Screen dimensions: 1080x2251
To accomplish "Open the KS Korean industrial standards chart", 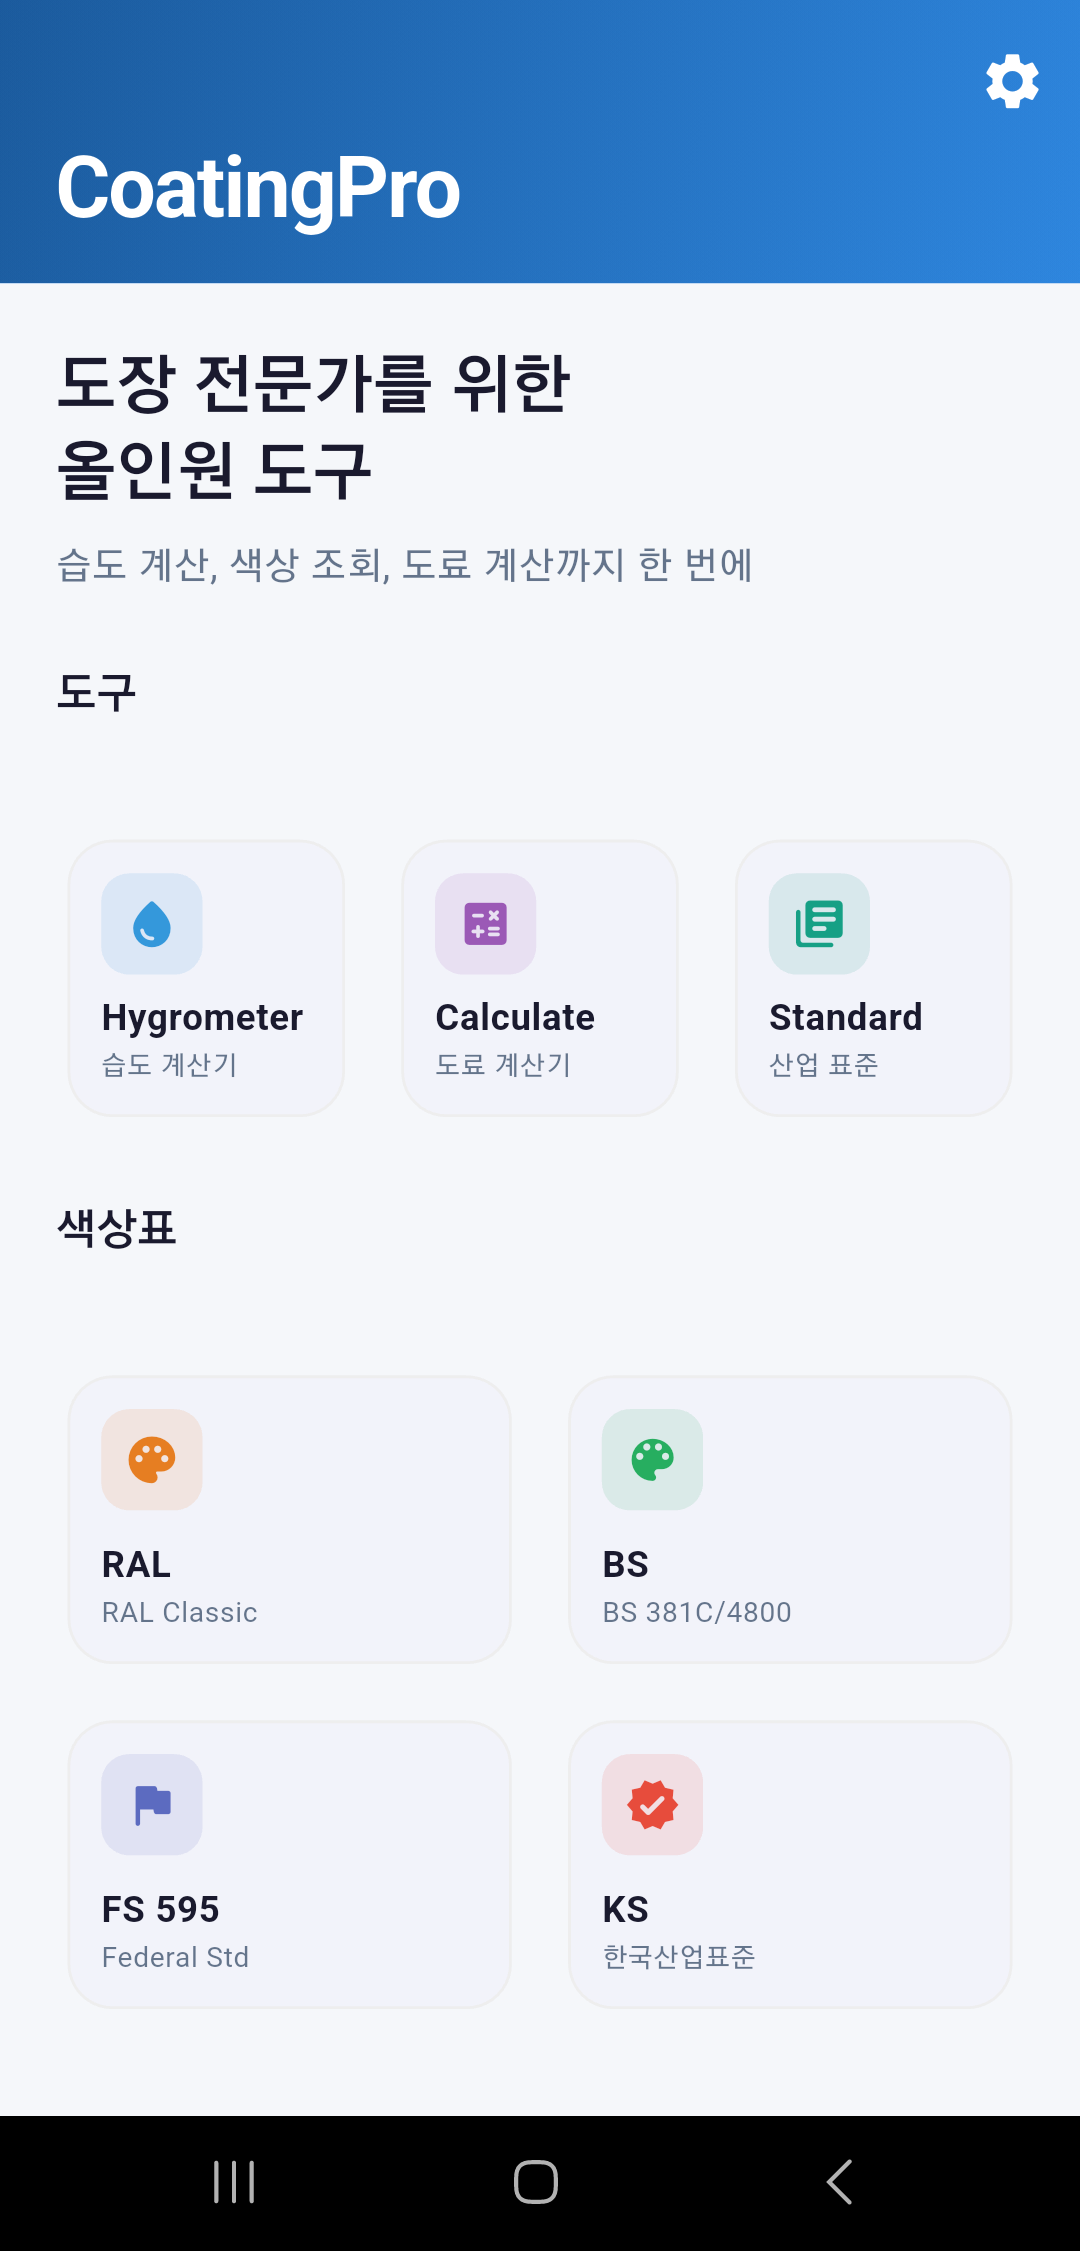I will pos(790,1862).
